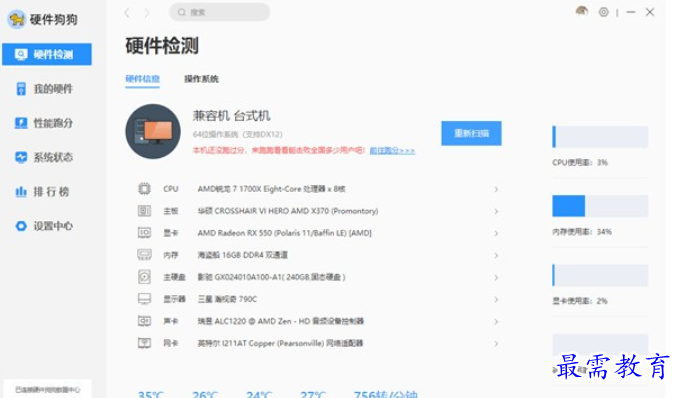
Task: Open the 排行榜 ranking section
Action: (x=47, y=191)
